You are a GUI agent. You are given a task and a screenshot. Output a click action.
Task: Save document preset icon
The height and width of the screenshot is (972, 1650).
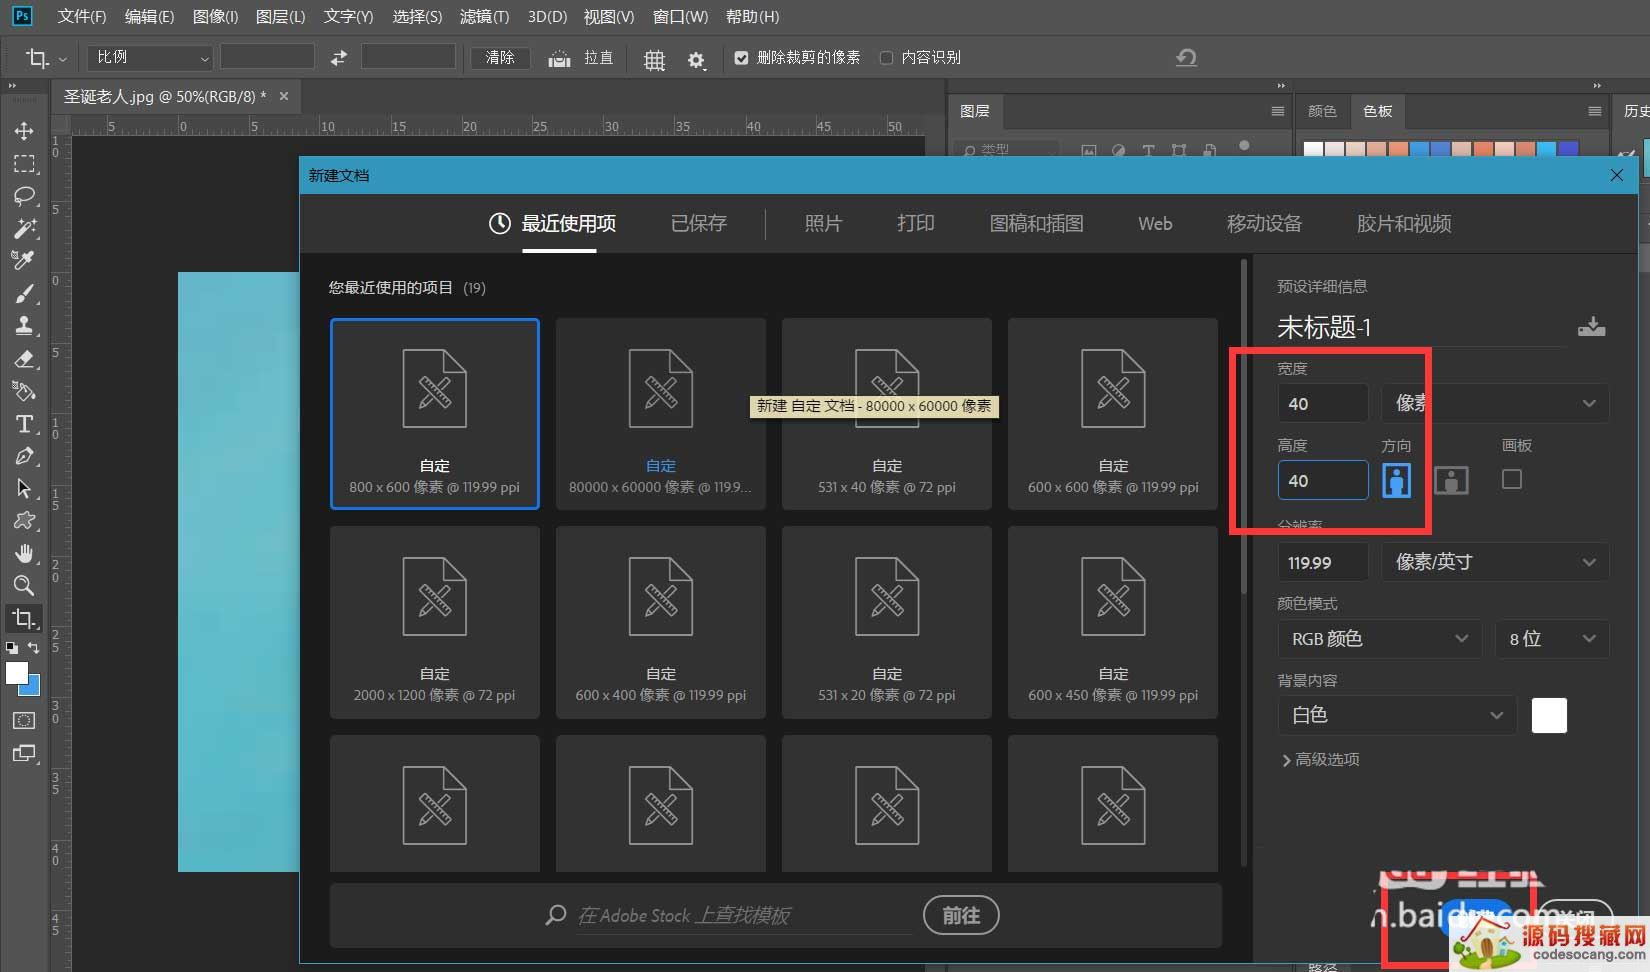1591,327
